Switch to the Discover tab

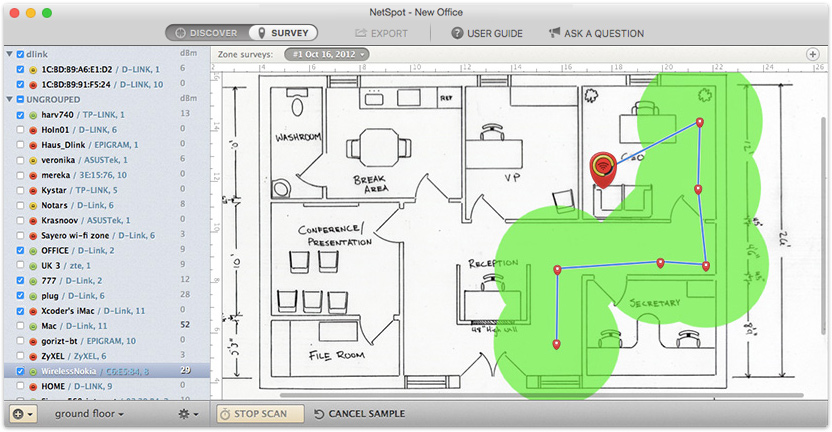[x=207, y=33]
